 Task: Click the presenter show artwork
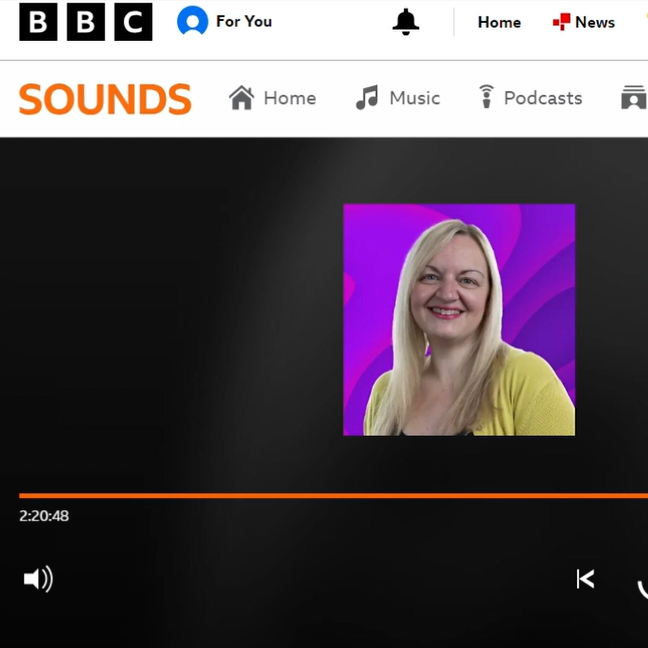point(459,319)
